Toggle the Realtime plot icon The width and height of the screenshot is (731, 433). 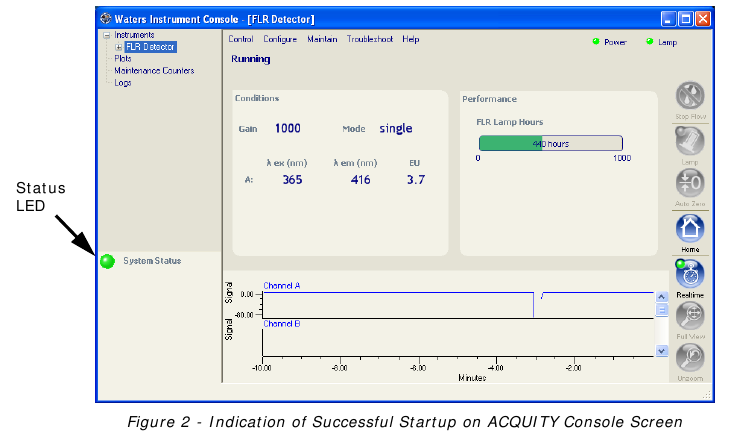pyautogui.click(x=690, y=274)
